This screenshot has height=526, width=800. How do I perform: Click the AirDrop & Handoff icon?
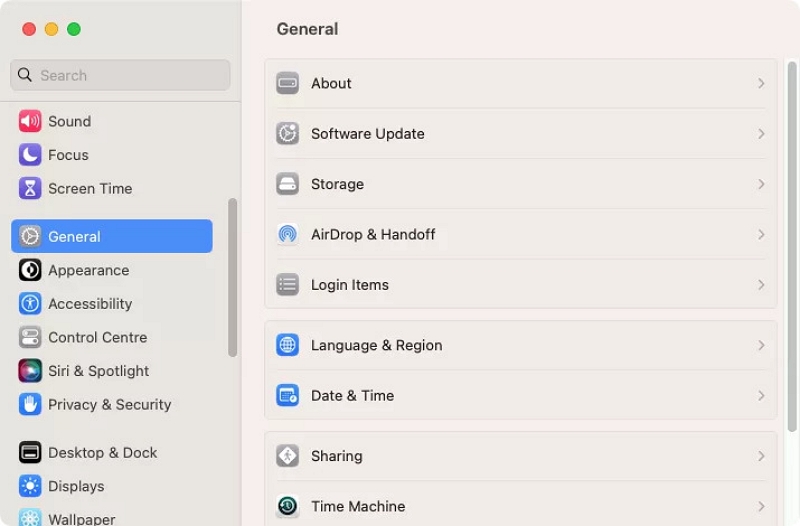tap(288, 234)
